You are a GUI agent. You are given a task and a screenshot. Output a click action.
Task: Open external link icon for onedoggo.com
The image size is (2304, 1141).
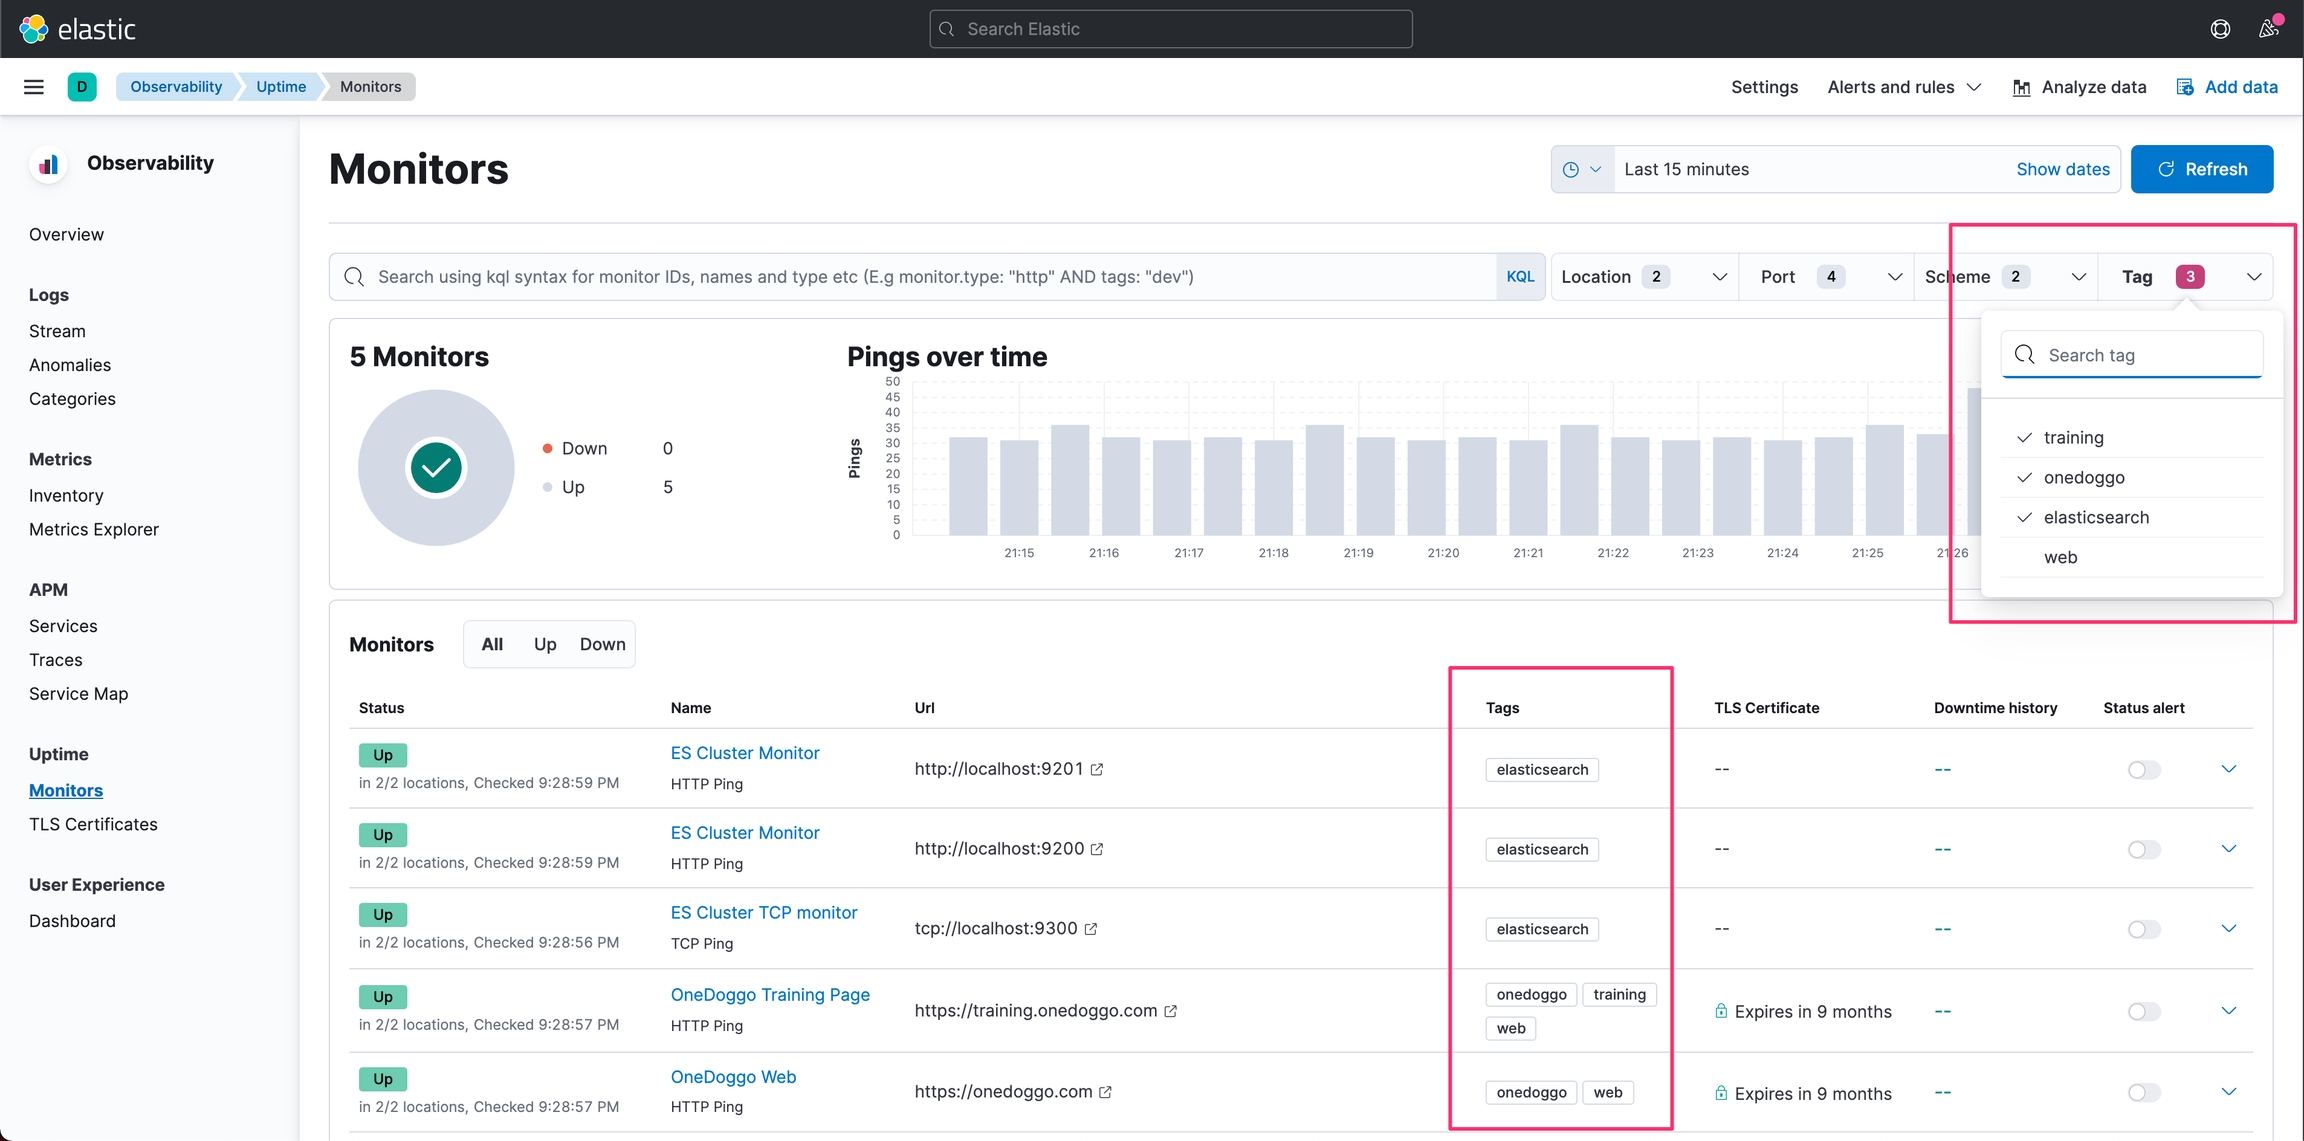(1105, 1092)
